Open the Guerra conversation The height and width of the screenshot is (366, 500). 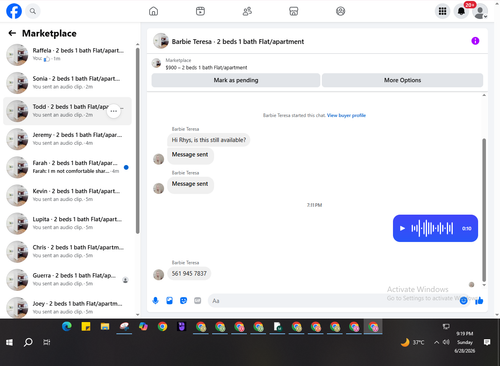tap(67, 280)
